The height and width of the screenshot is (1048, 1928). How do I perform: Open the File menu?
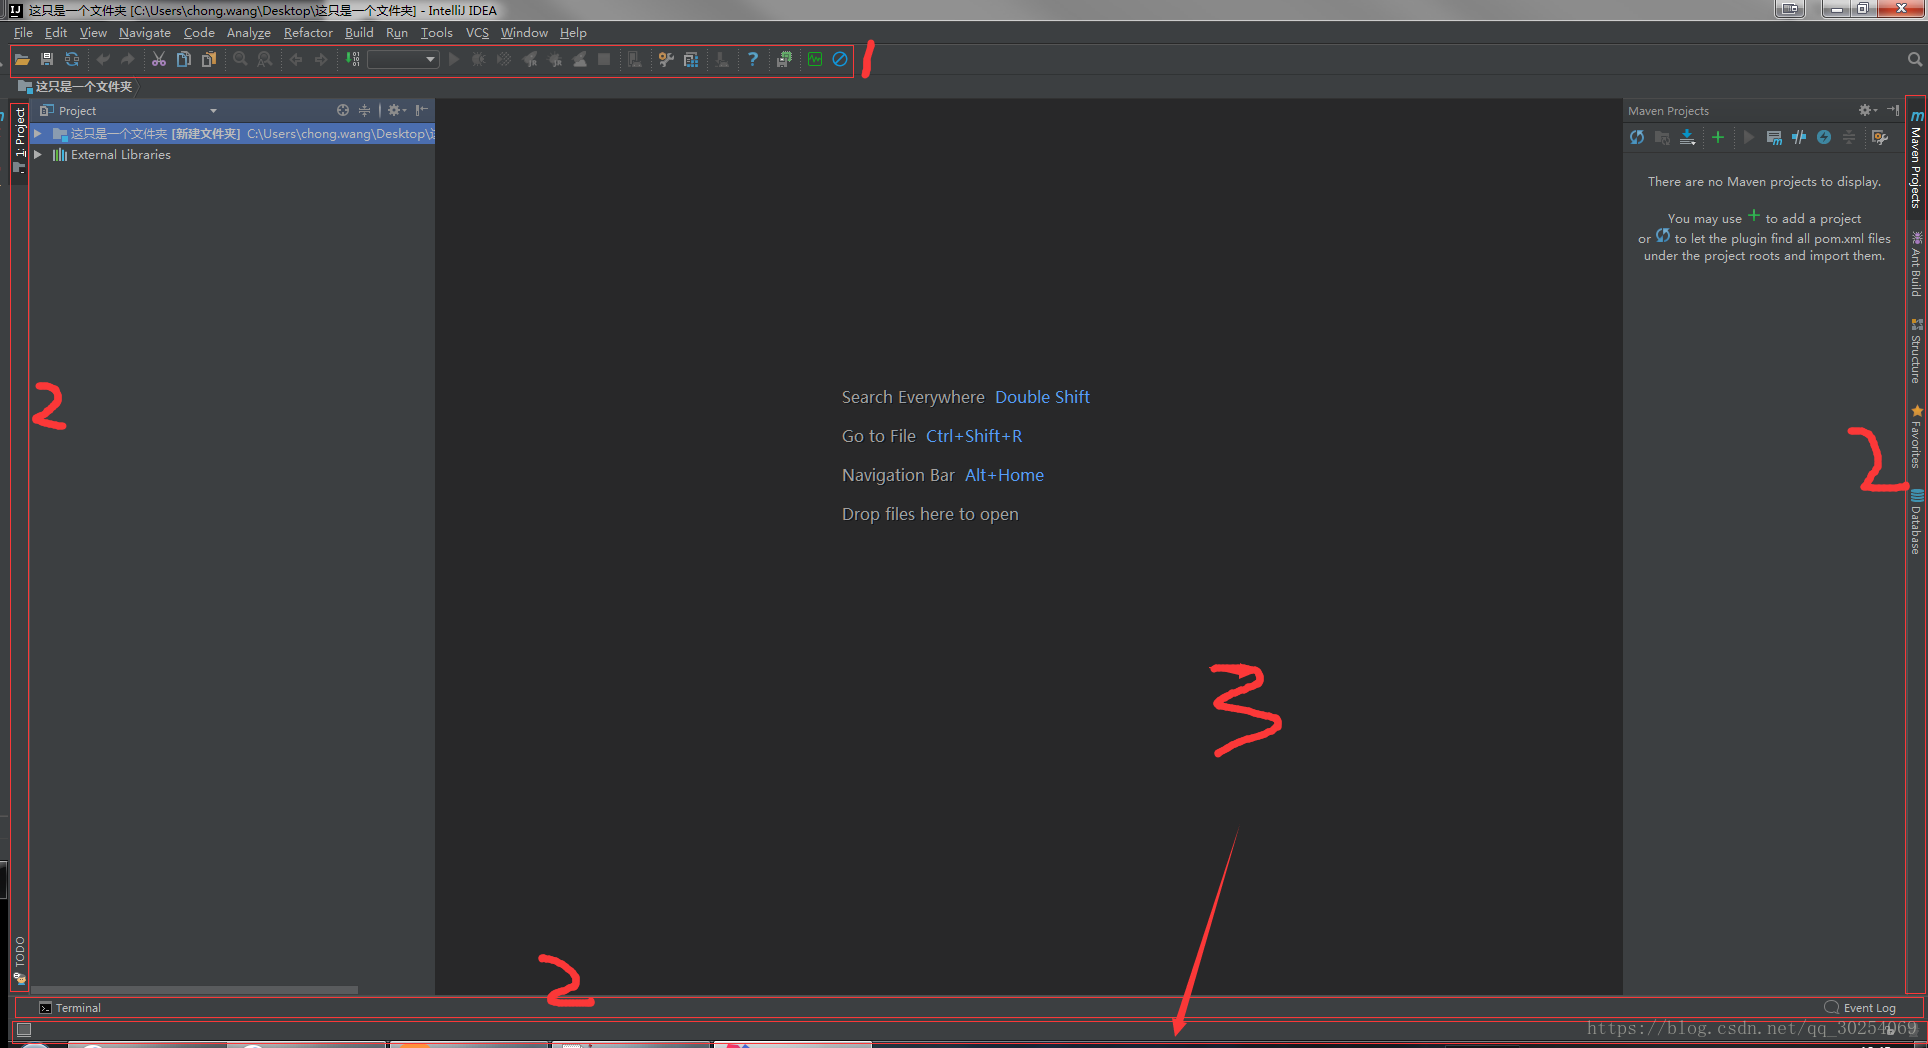(23, 33)
